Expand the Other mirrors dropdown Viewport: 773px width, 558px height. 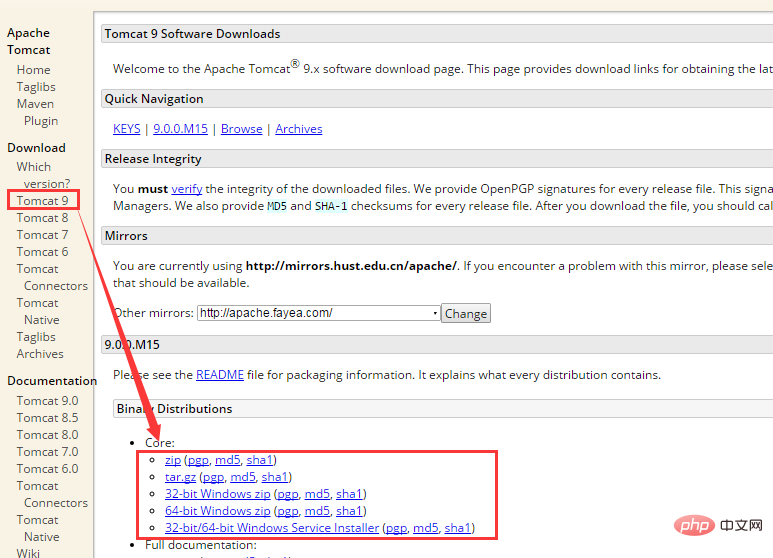pos(318,313)
